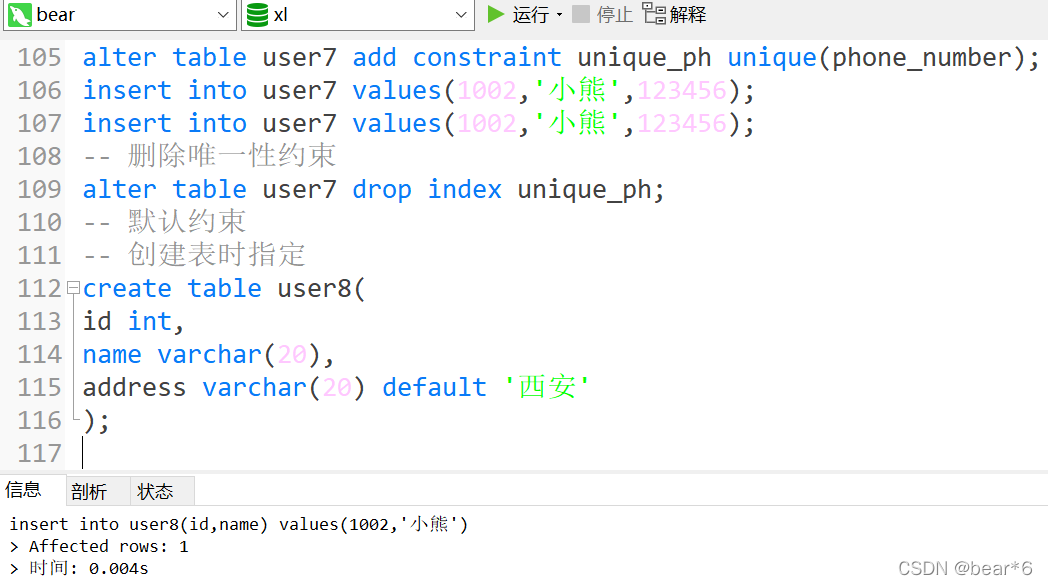
Task: Click line number 112 in the gutter
Action: point(39,288)
